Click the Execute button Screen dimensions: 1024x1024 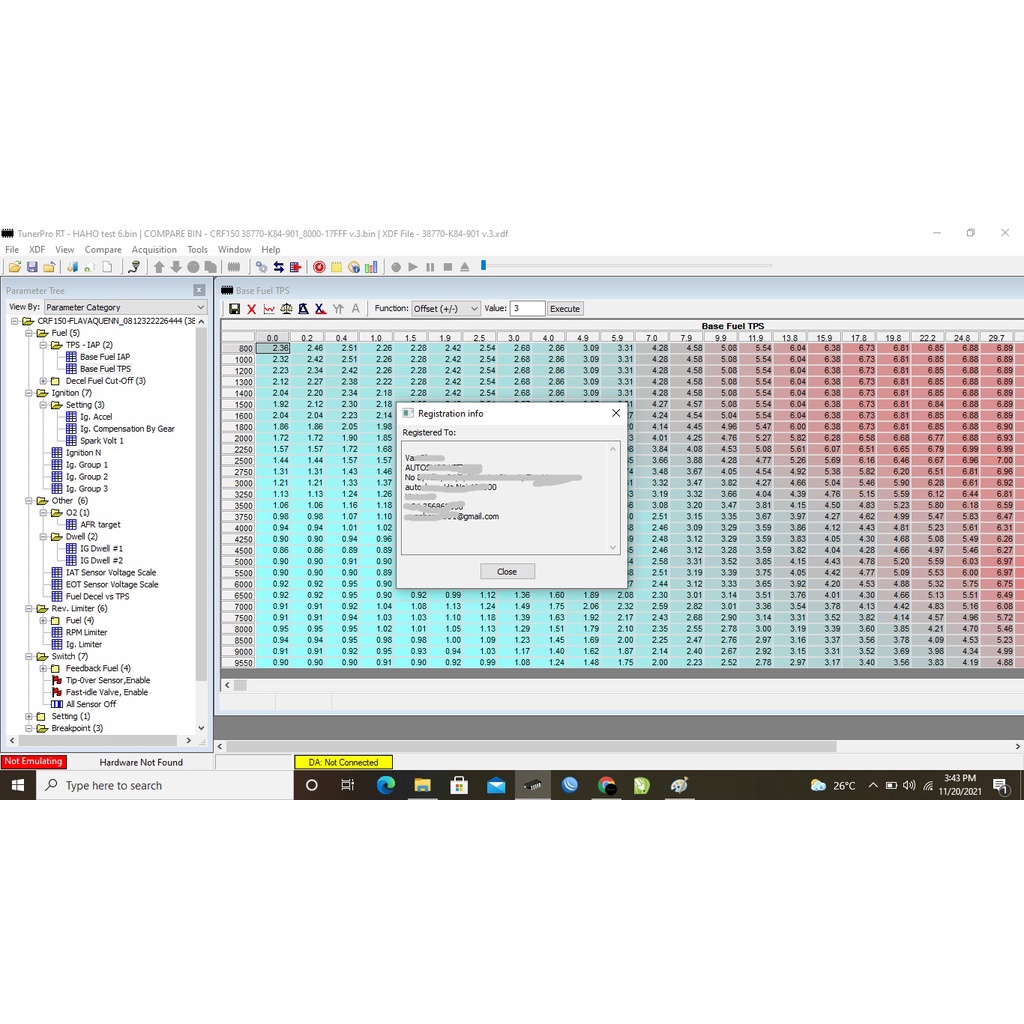(565, 309)
